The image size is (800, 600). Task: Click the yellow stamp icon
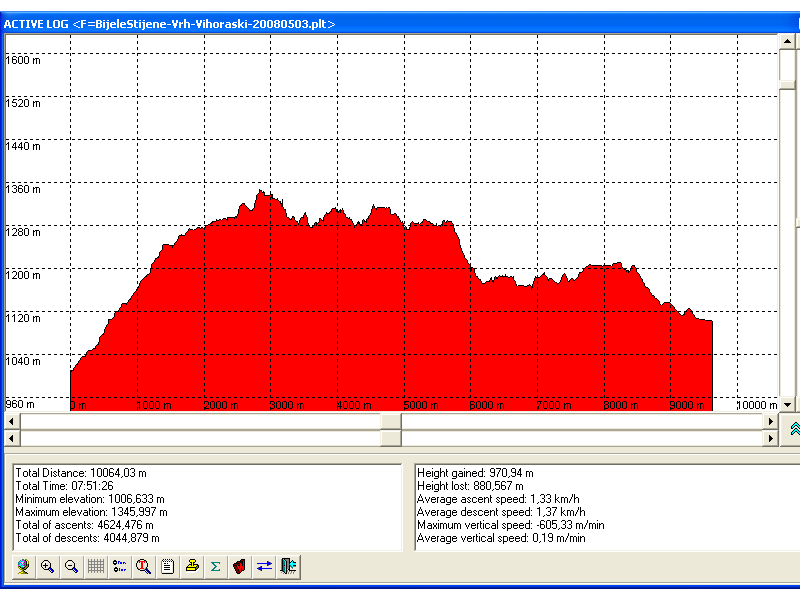tap(192, 566)
